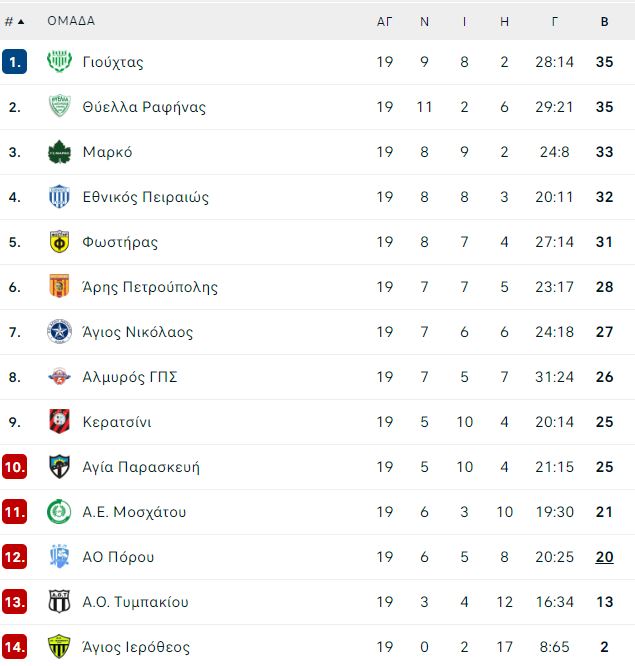Click the ΟΜΑΔΑ column header

pyautogui.click(x=71, y=21)
